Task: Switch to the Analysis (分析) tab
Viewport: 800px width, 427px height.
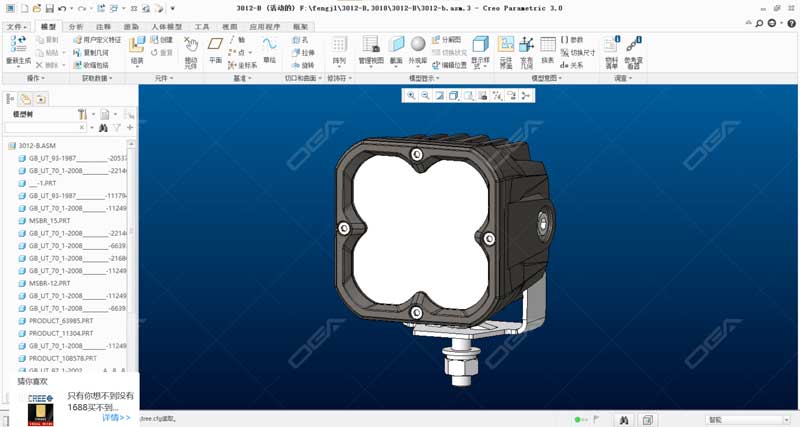Action: click(76, 27)
